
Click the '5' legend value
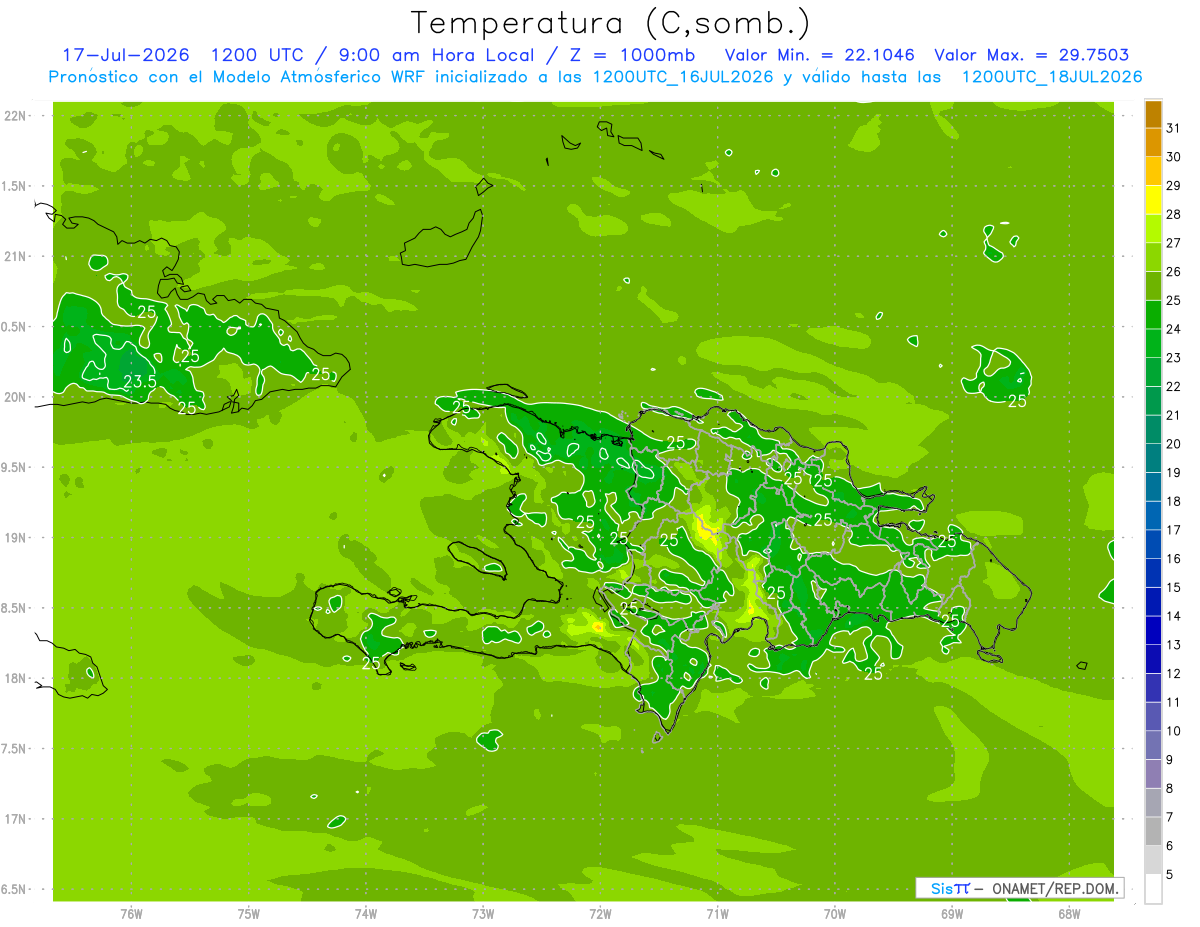[1170, 874]
